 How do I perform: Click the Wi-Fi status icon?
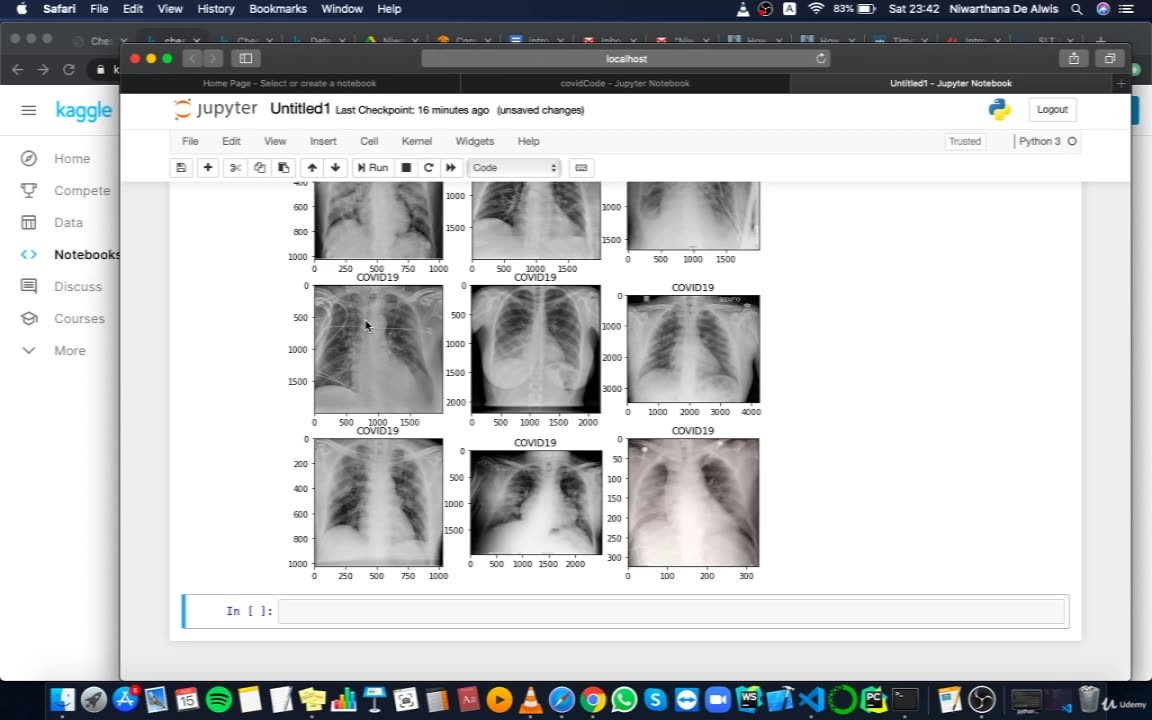coord(816,9)
